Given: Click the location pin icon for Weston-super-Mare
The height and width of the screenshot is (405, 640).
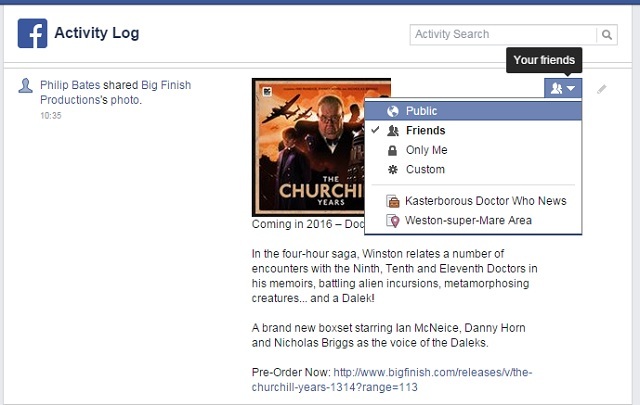Looking at the screenshot, I should tap(393, 220).
